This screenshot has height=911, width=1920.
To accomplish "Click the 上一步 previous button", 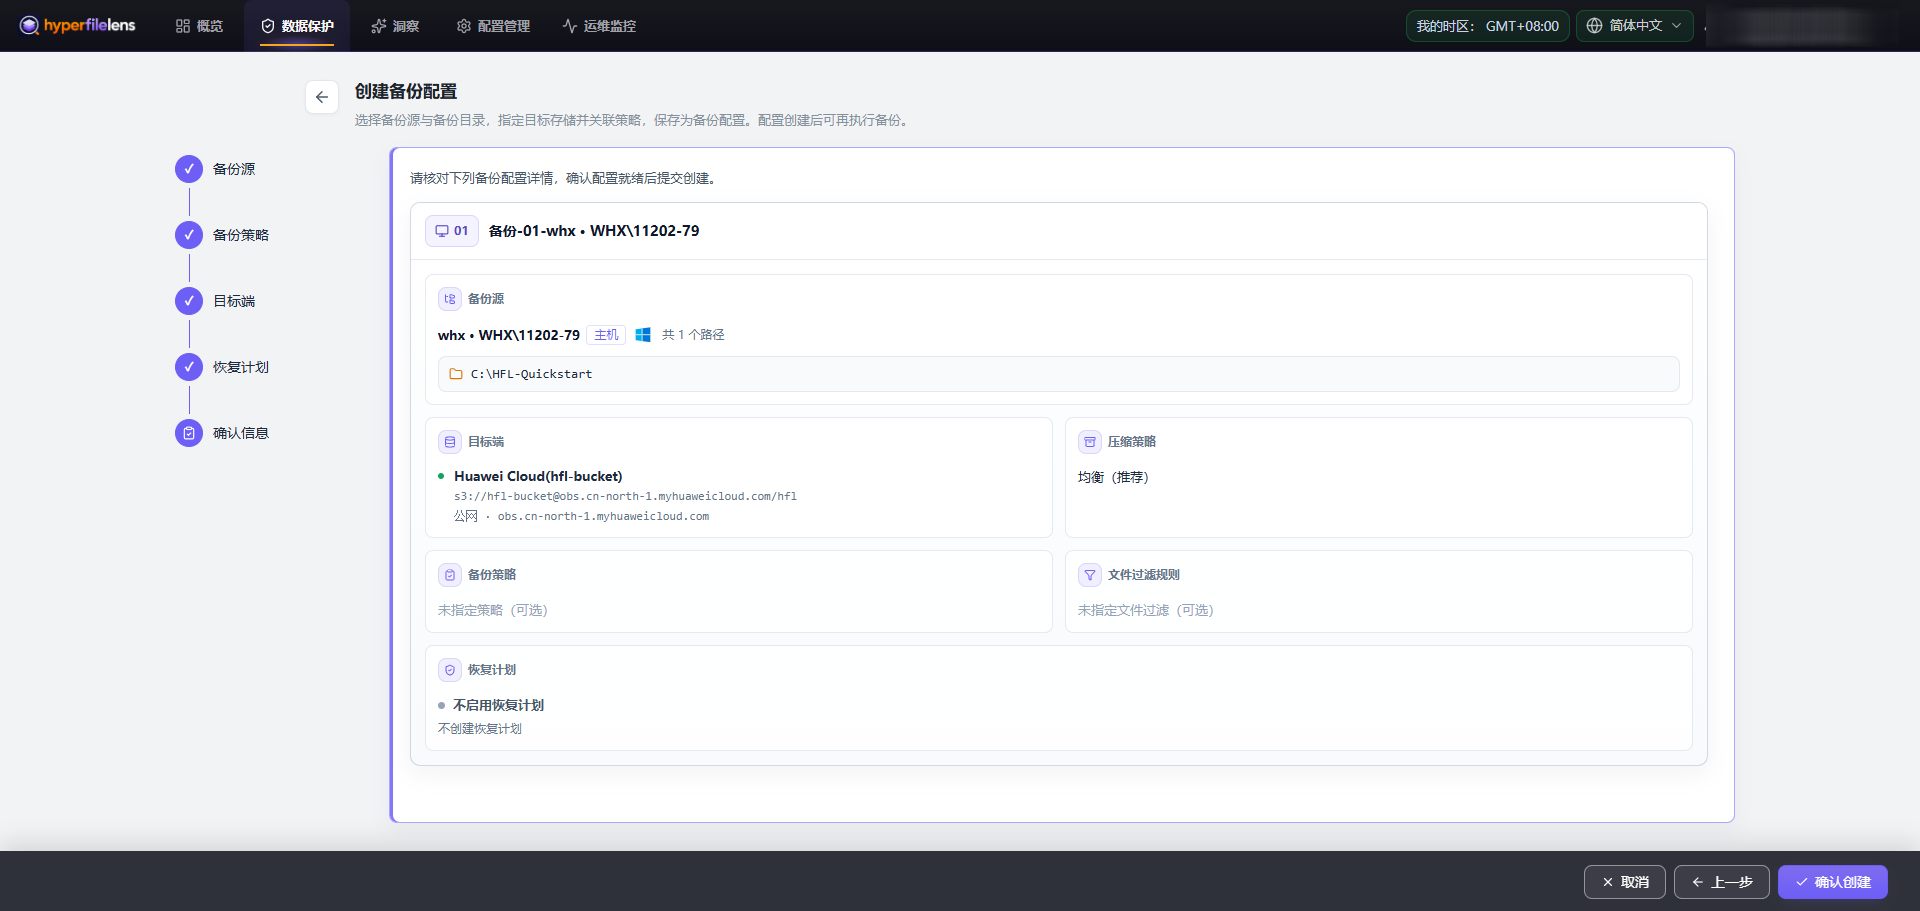I will pos(1722,882).
